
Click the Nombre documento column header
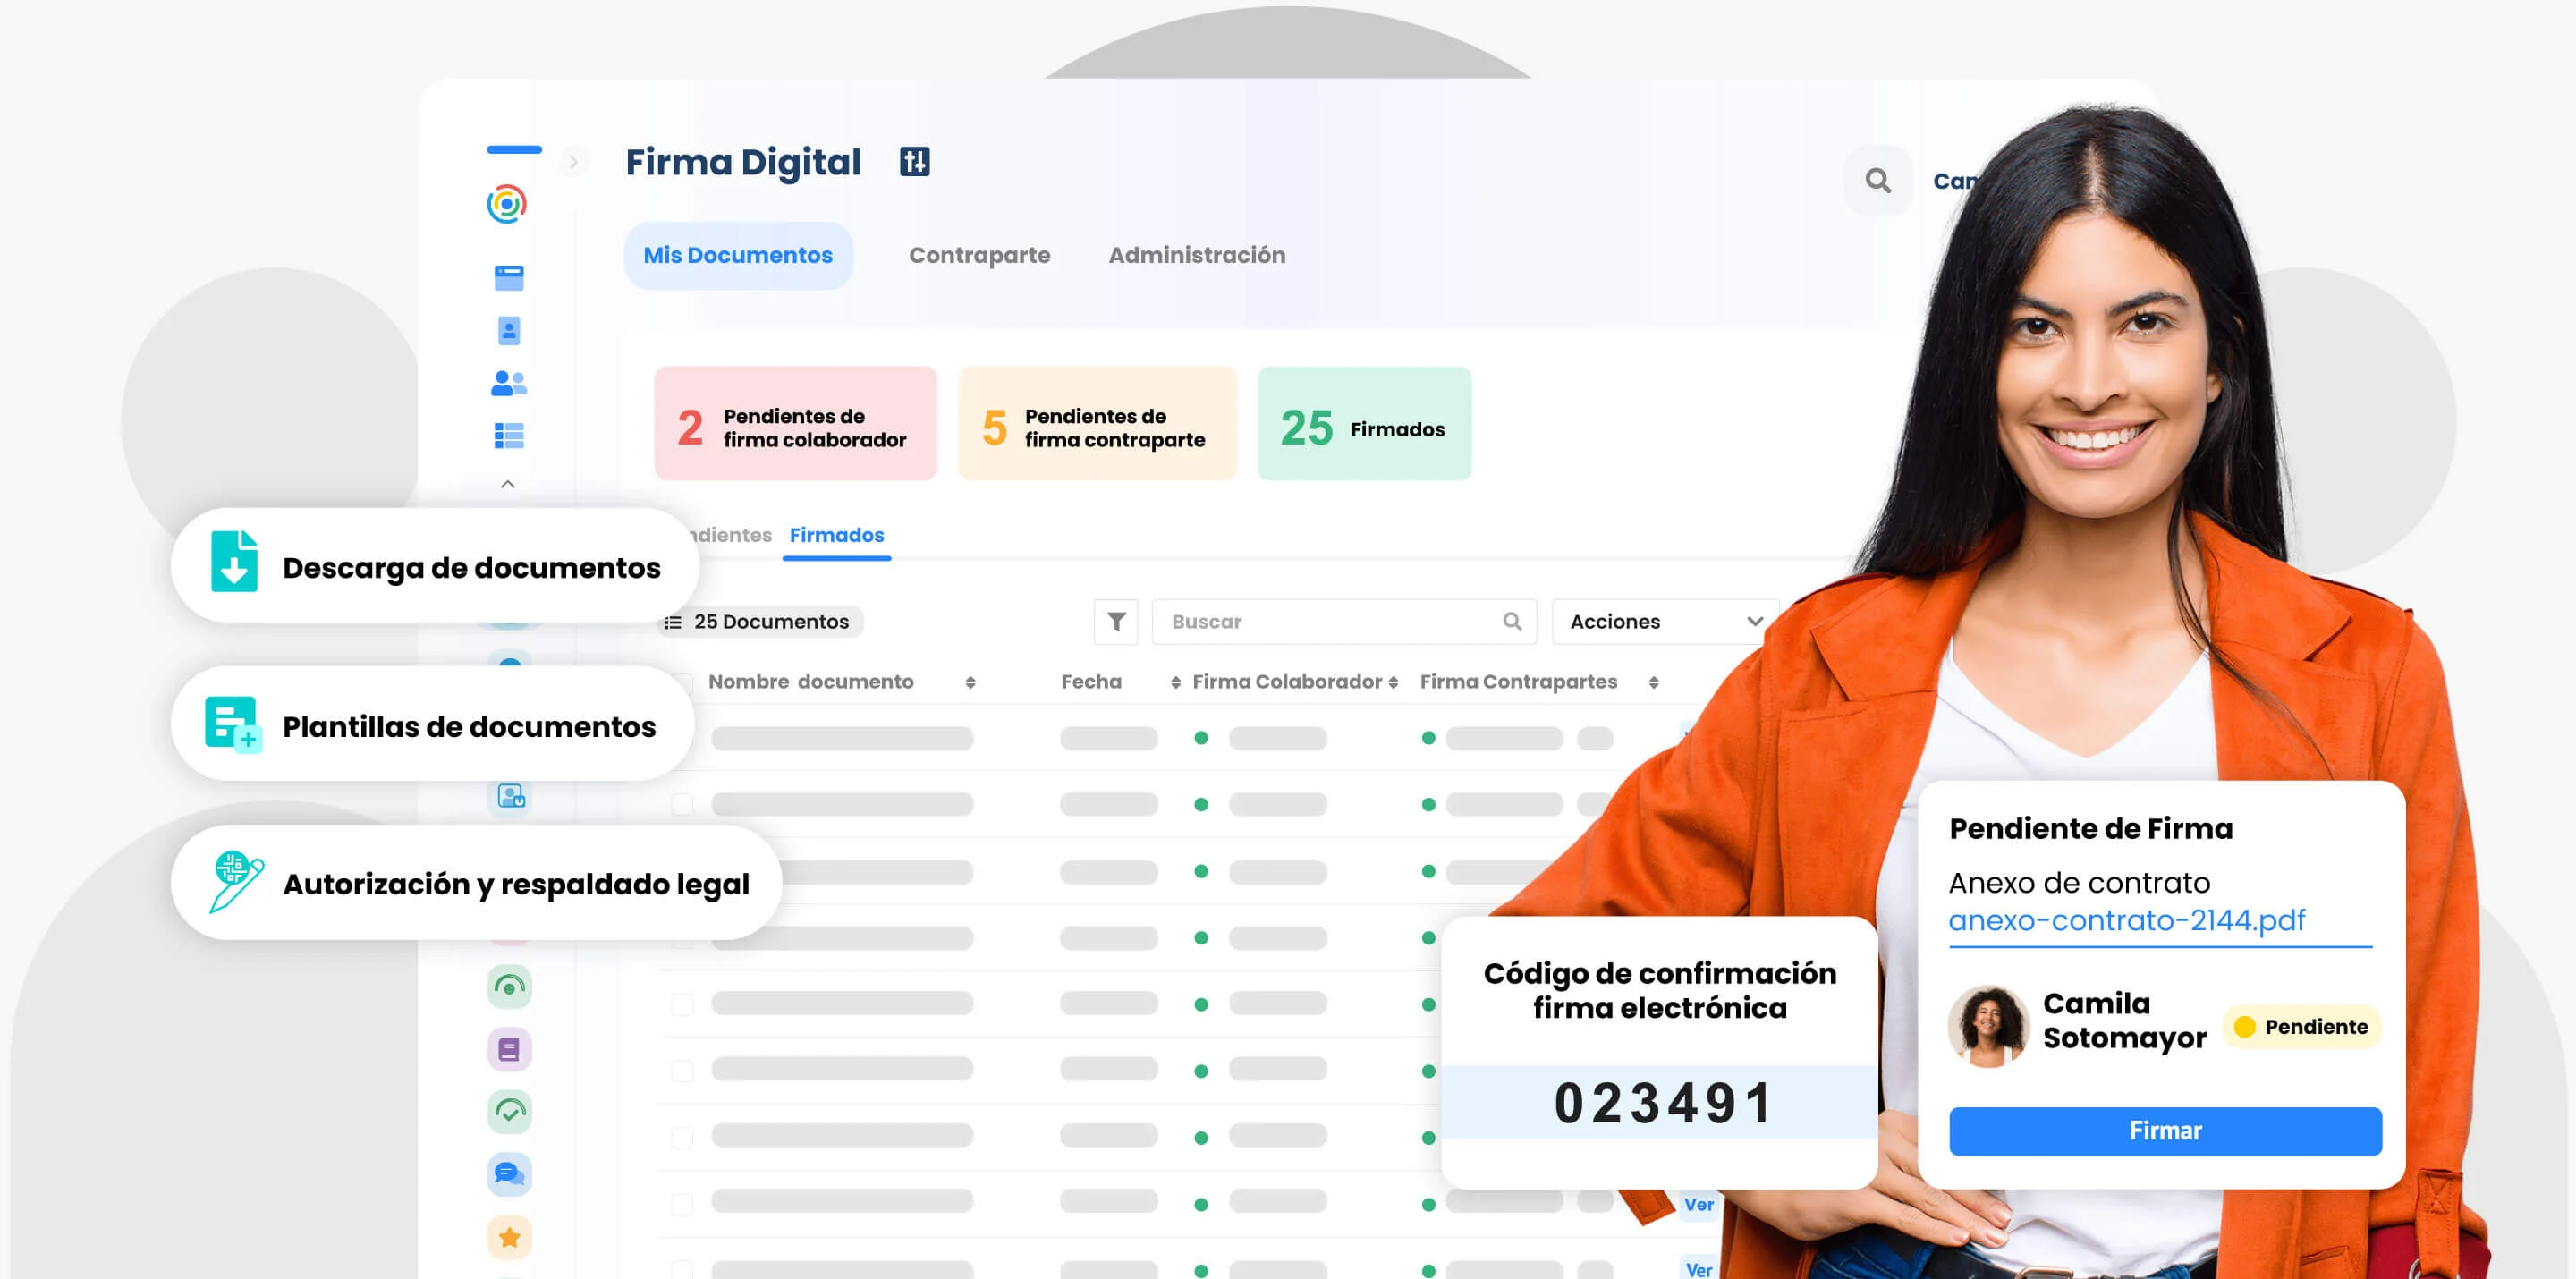[811, 682]
